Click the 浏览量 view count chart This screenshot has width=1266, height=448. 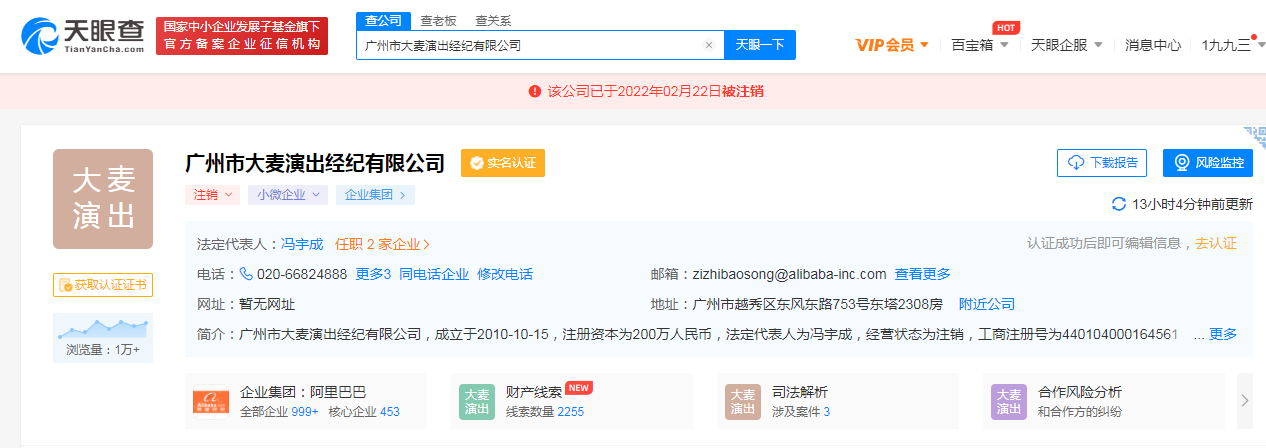[103, 338]
